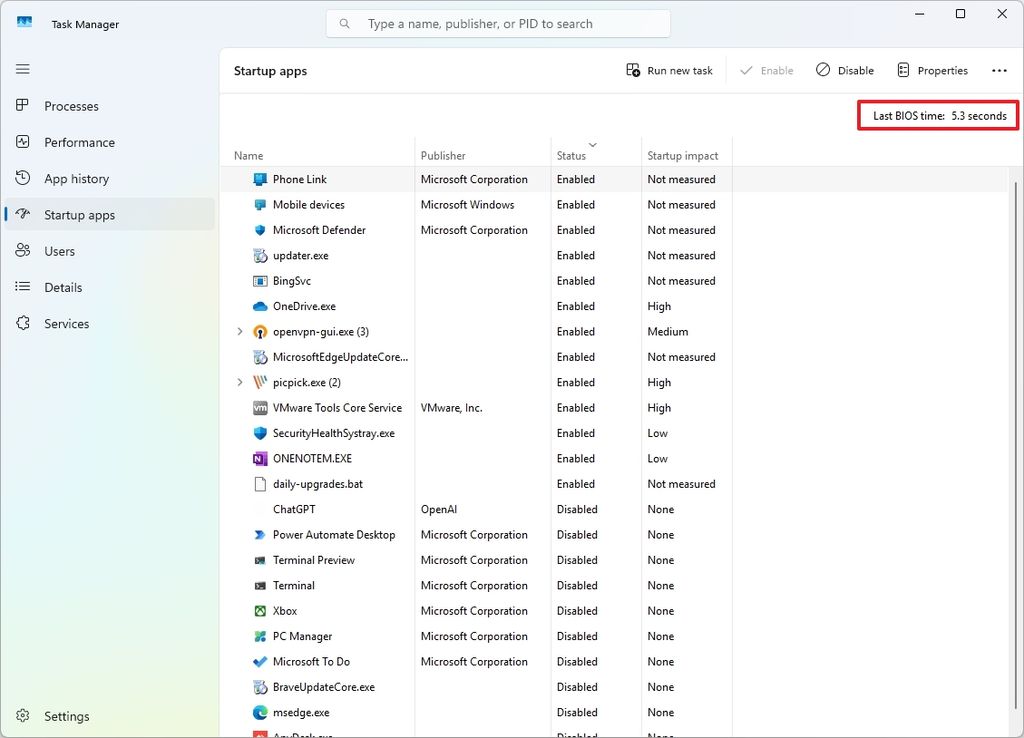
Task: Sort by the Name column header
Action: point(248,155)
